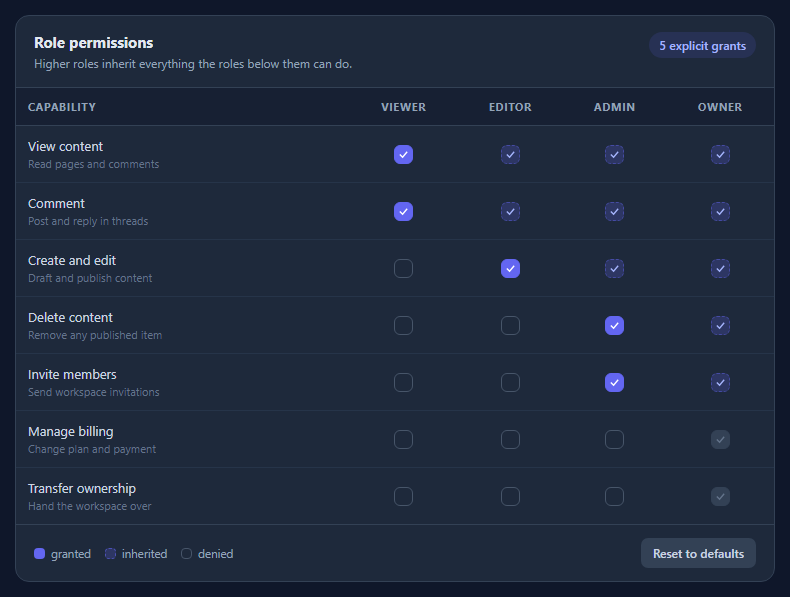Uncheck Admin permission for Delete content
Image resolution: width=790 pixels, height=597 pixels.
(x=614, y=325)
